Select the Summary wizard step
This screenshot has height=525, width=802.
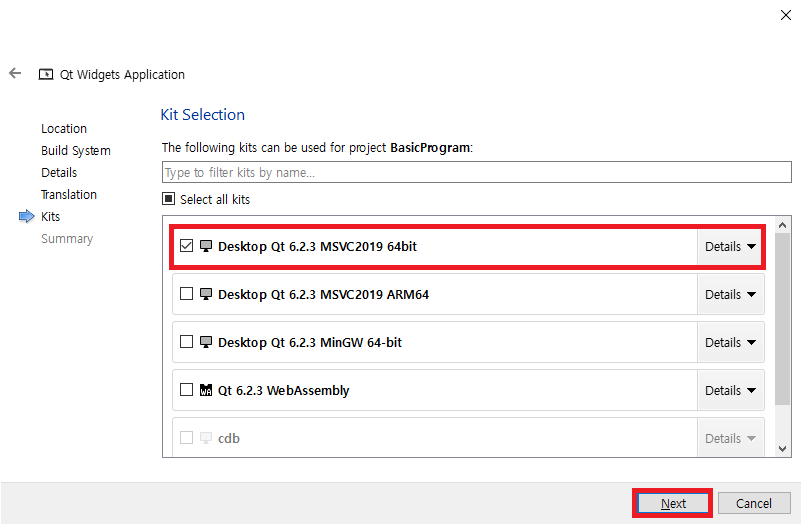click(67, 238)
